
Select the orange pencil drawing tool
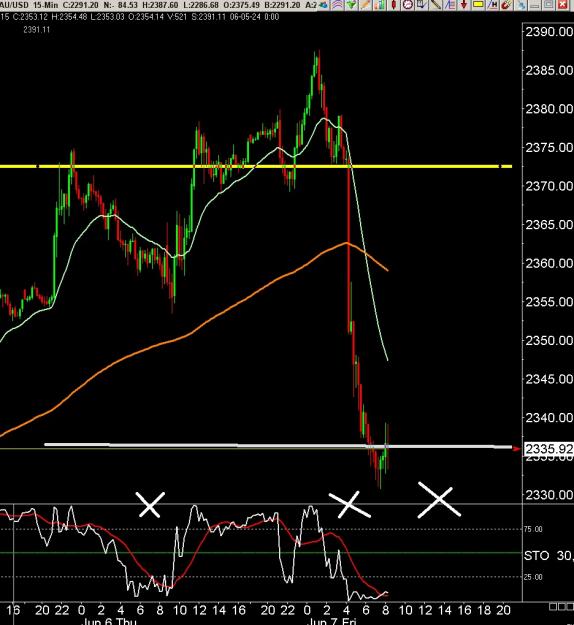(365, 5)
